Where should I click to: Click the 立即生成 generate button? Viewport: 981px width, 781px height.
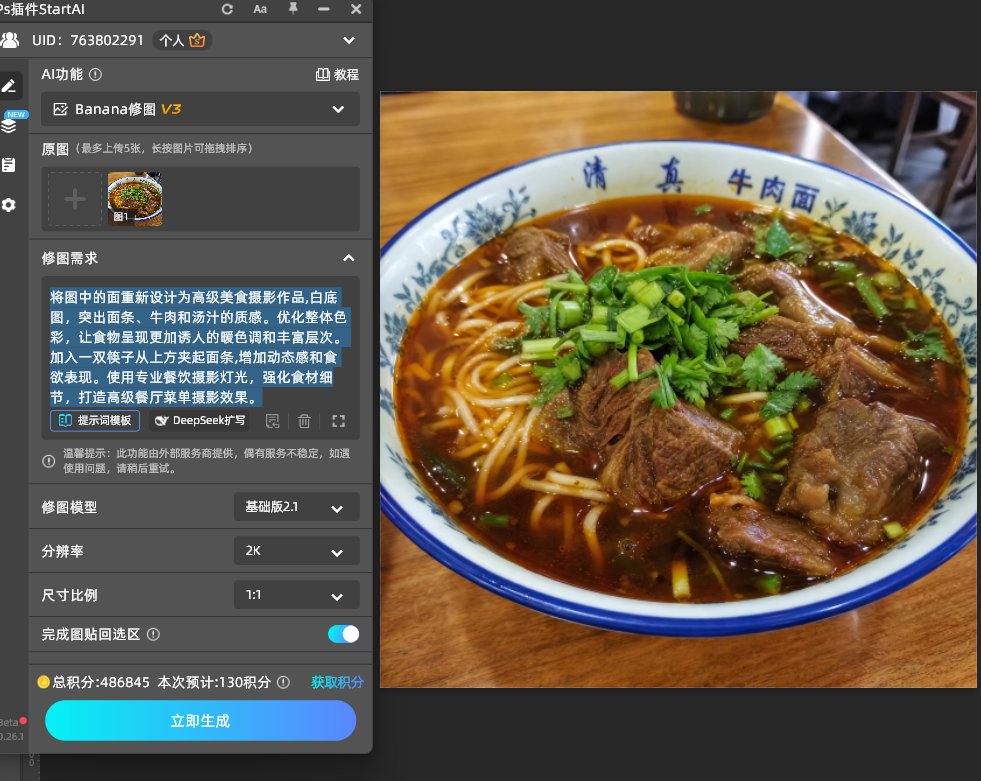click(x=200, y=720)
